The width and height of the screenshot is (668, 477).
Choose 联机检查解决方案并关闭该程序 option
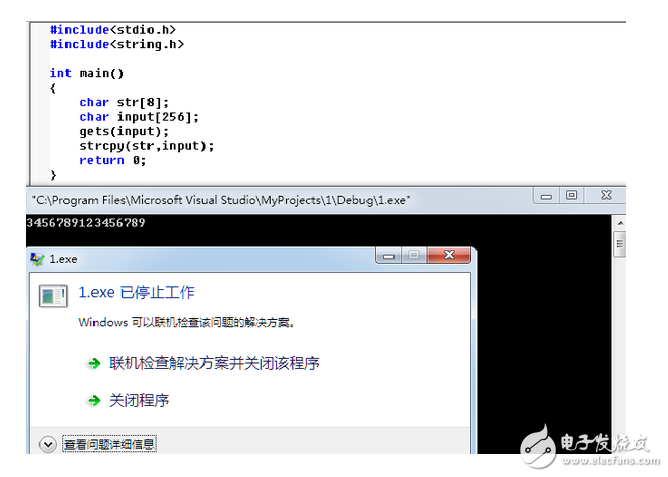[x=214, y=364]
